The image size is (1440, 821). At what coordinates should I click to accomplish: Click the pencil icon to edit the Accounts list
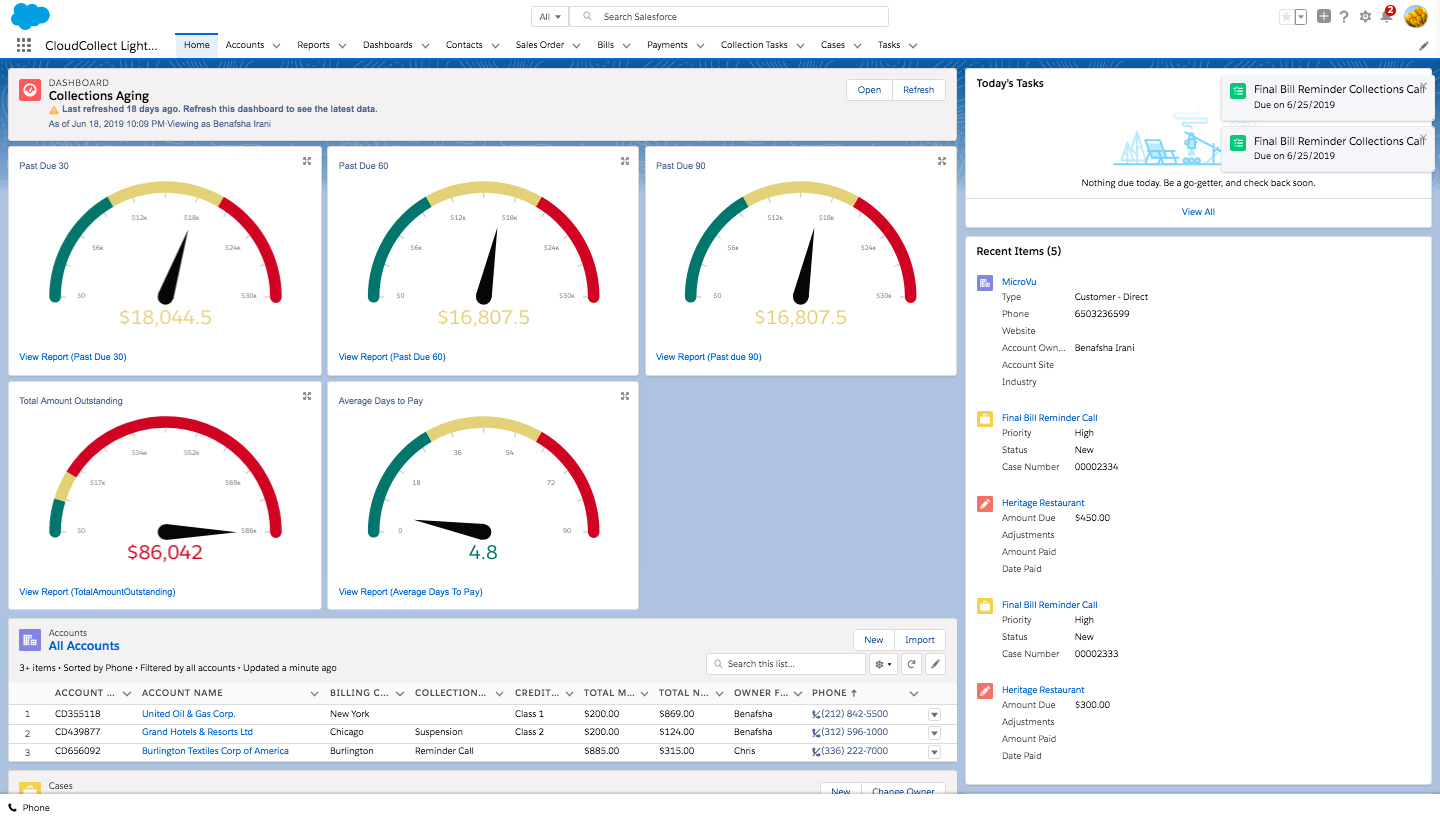click(x=935, y=664)
